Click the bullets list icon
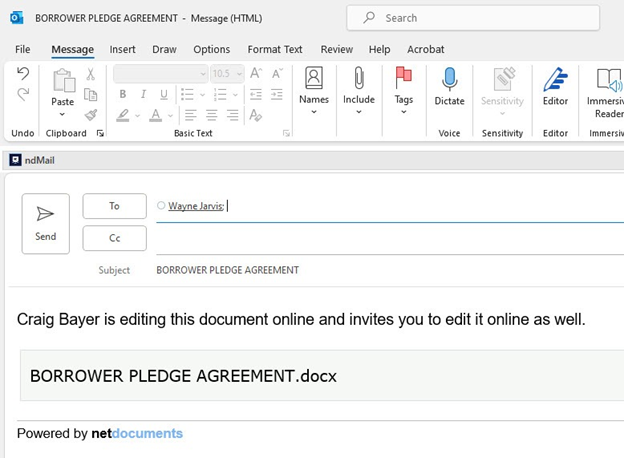 pos(187,94)
